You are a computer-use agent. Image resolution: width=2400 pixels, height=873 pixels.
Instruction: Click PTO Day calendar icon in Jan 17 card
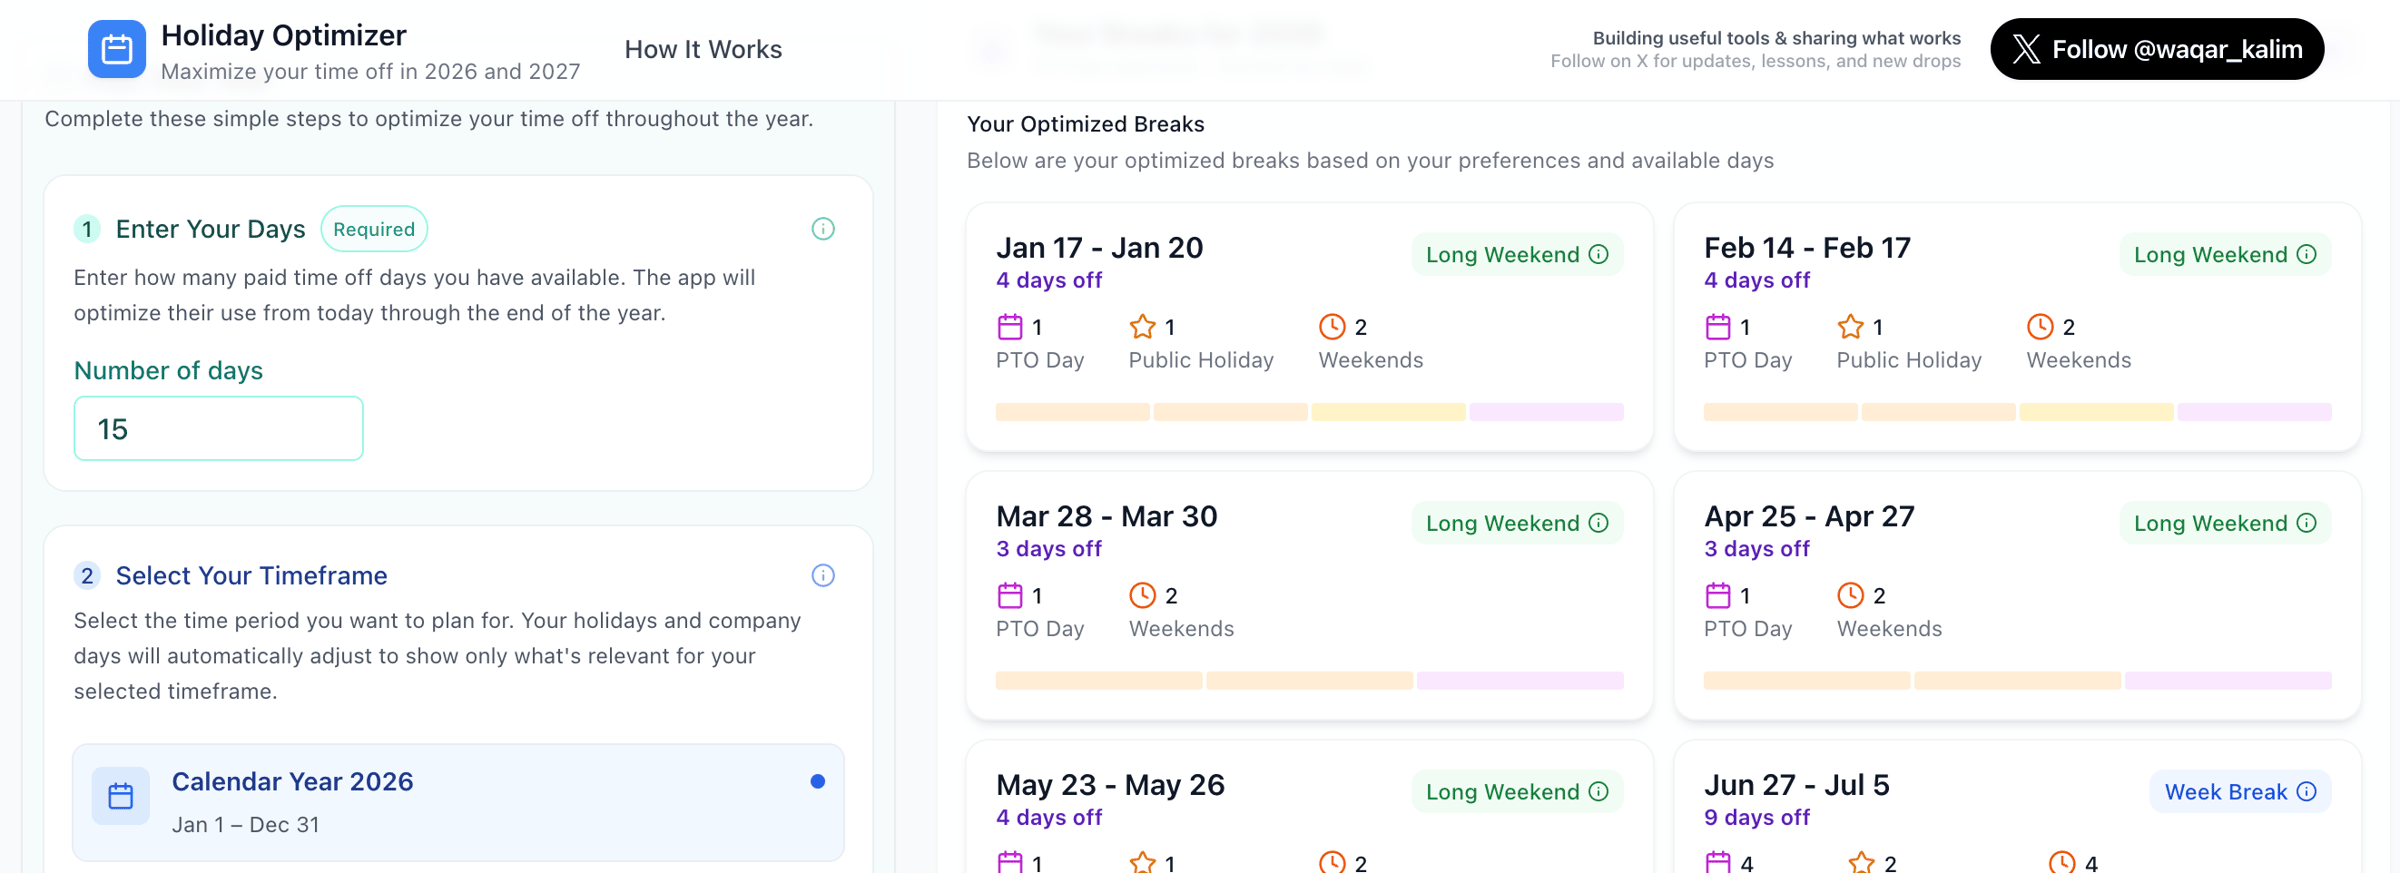click(1010, 327)
